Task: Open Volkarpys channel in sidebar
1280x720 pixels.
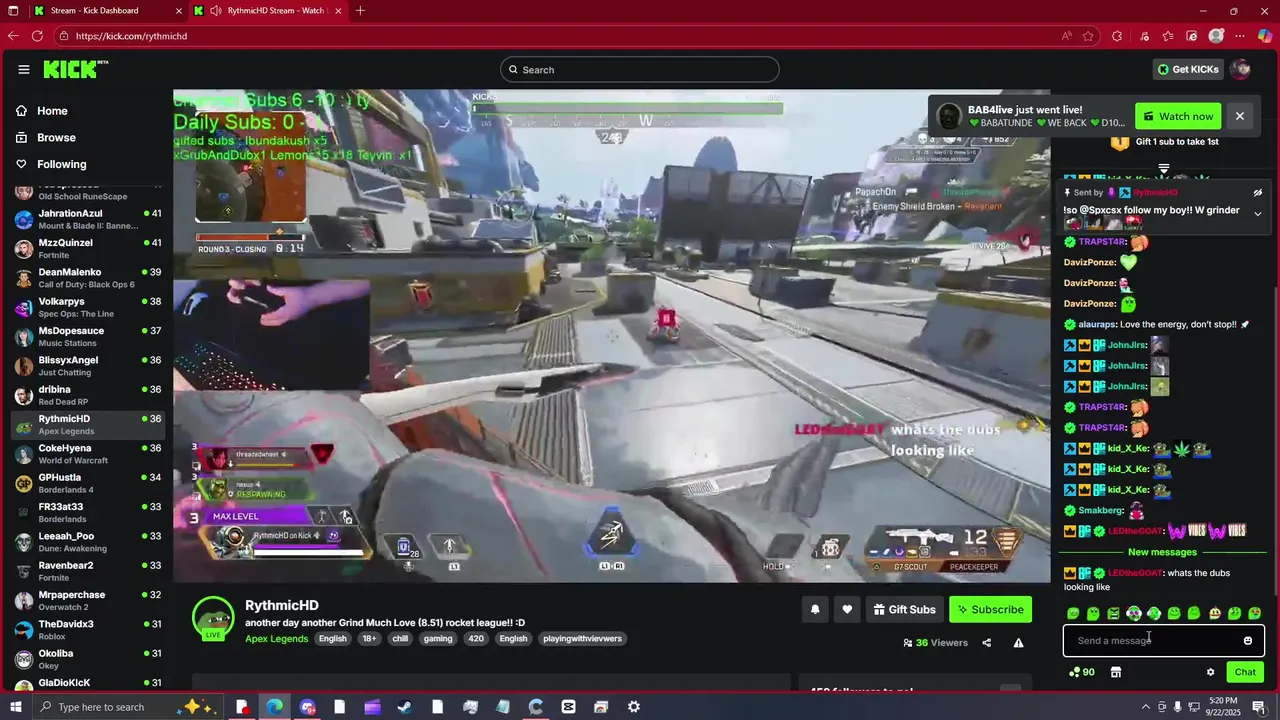Action: click(x=88, y=307)
